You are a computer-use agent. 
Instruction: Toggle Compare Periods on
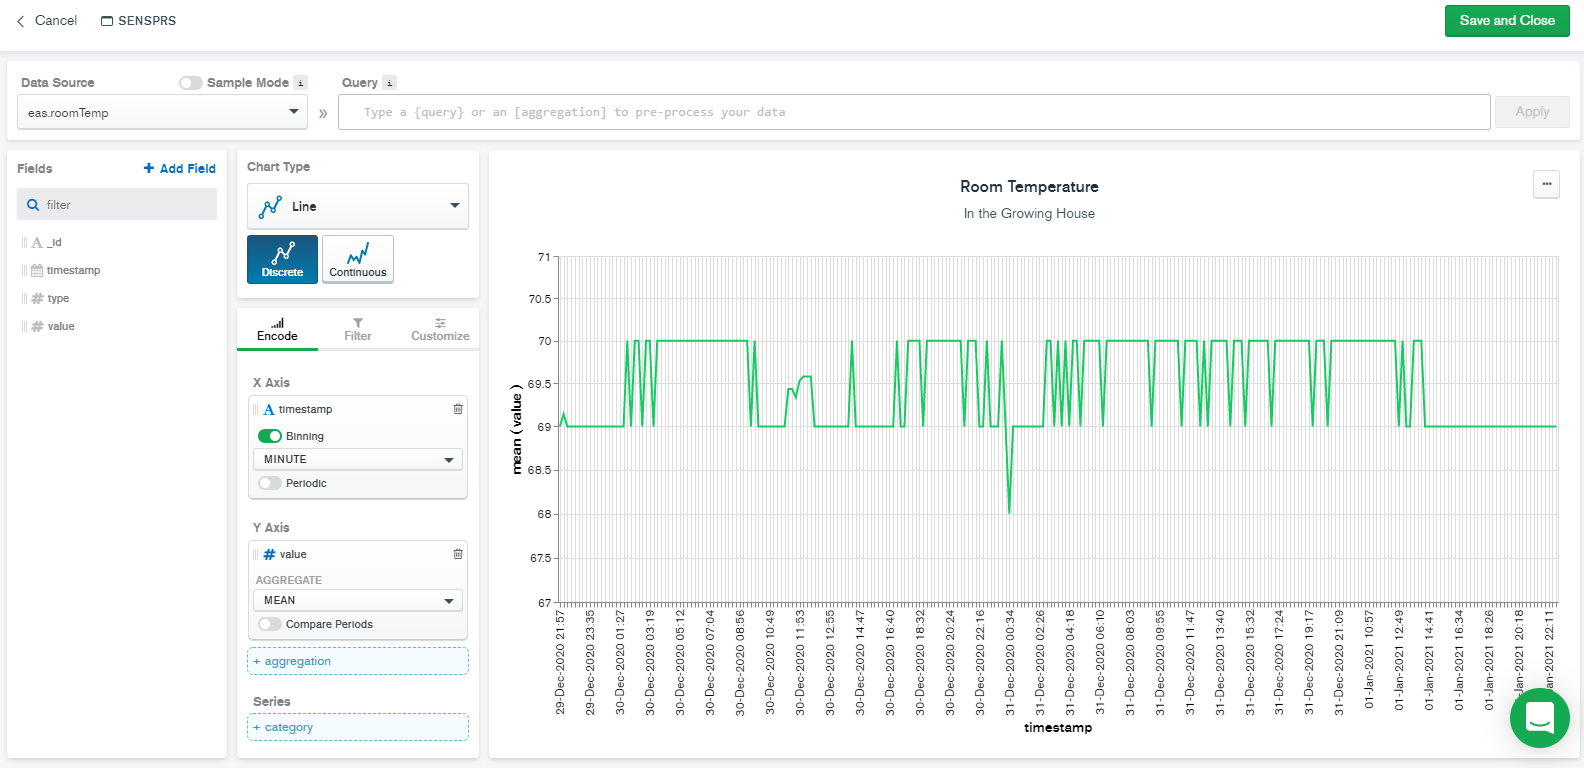[x=270, y=624]
